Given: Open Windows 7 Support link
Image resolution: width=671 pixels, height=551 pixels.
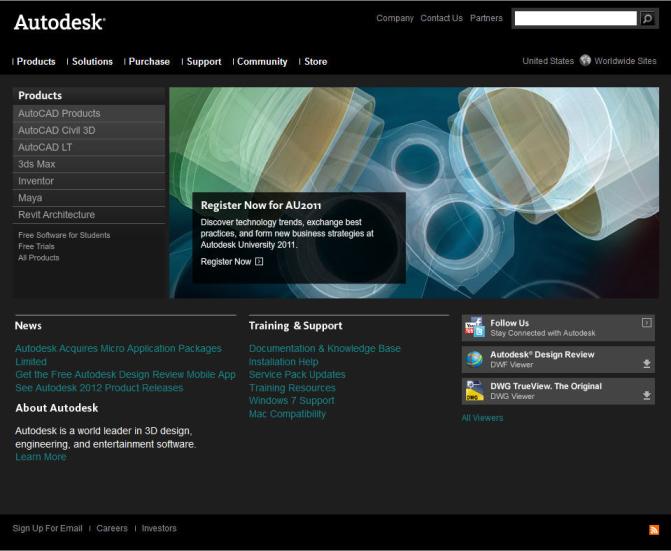Looking at the screenshot, I should [291, 401].
